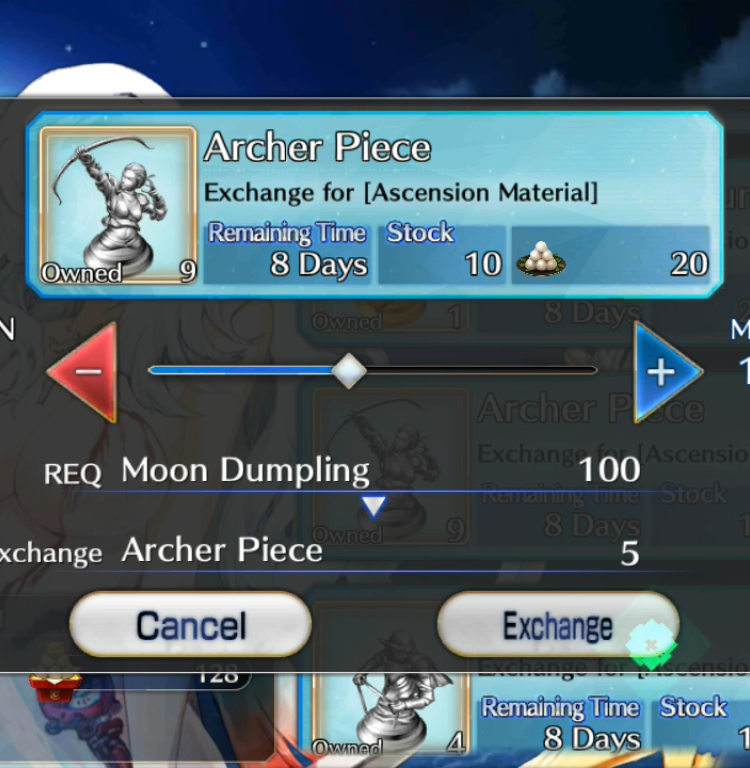Click the white down arrow indicator
The height and width of the screenshot is (768, 750).
click(x=374, y=506)
